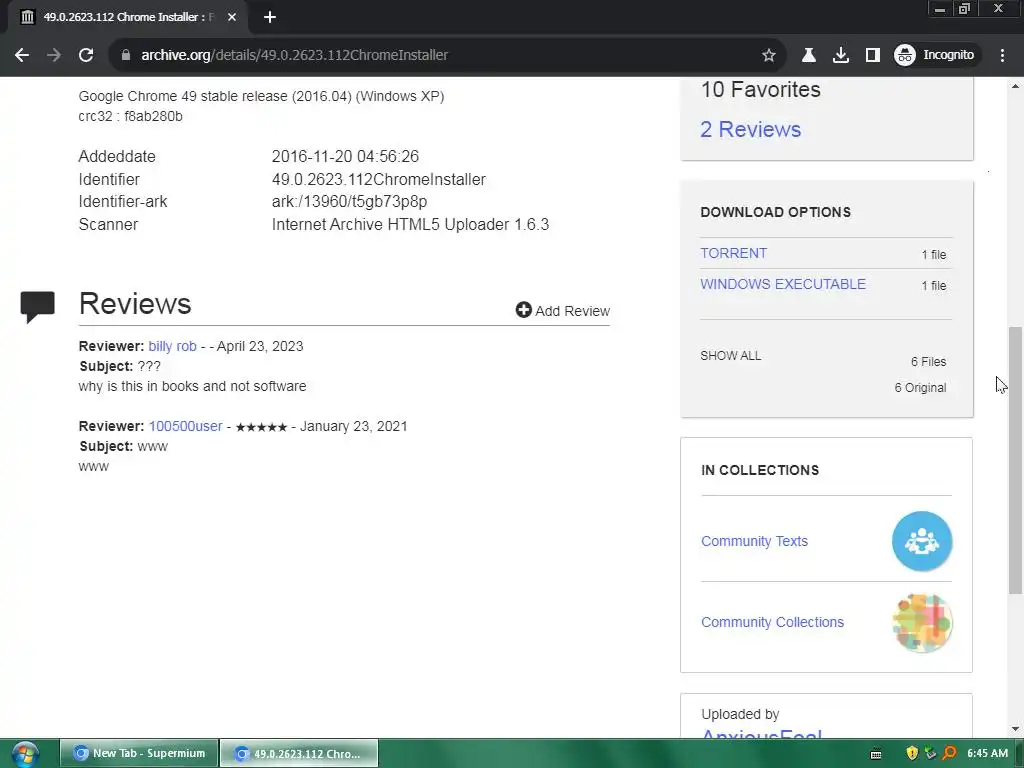This screenshot has height=768, width=1024.
Task: Switch to New Tab - Supermium taskbar window
Action: click(x=138, y=753)
